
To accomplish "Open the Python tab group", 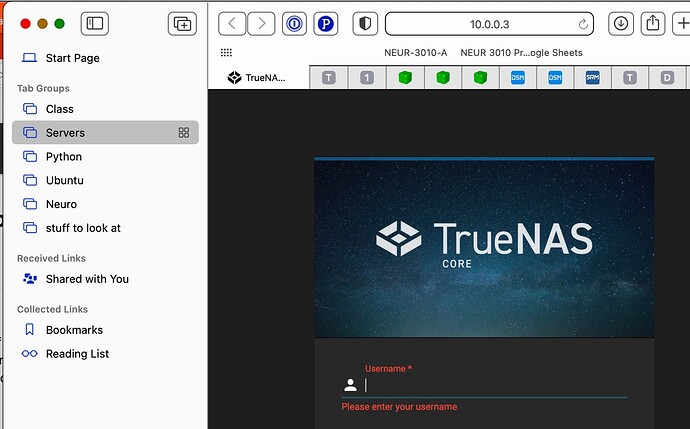I will pyautogui.click(x=105, y=157).
